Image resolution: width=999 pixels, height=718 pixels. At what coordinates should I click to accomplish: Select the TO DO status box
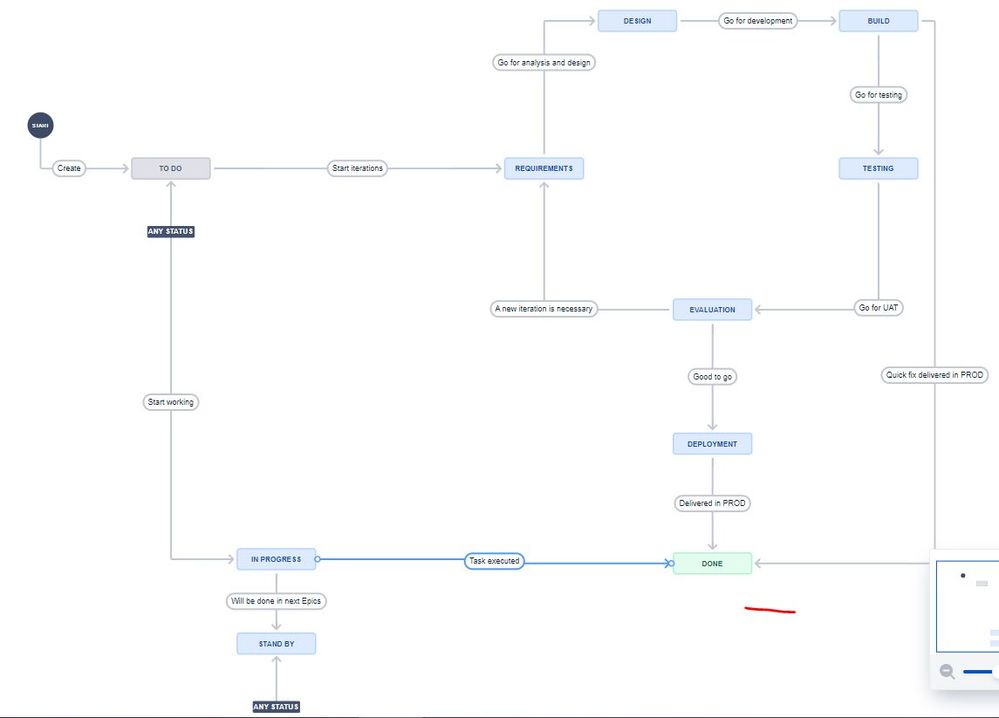(171, 168)
